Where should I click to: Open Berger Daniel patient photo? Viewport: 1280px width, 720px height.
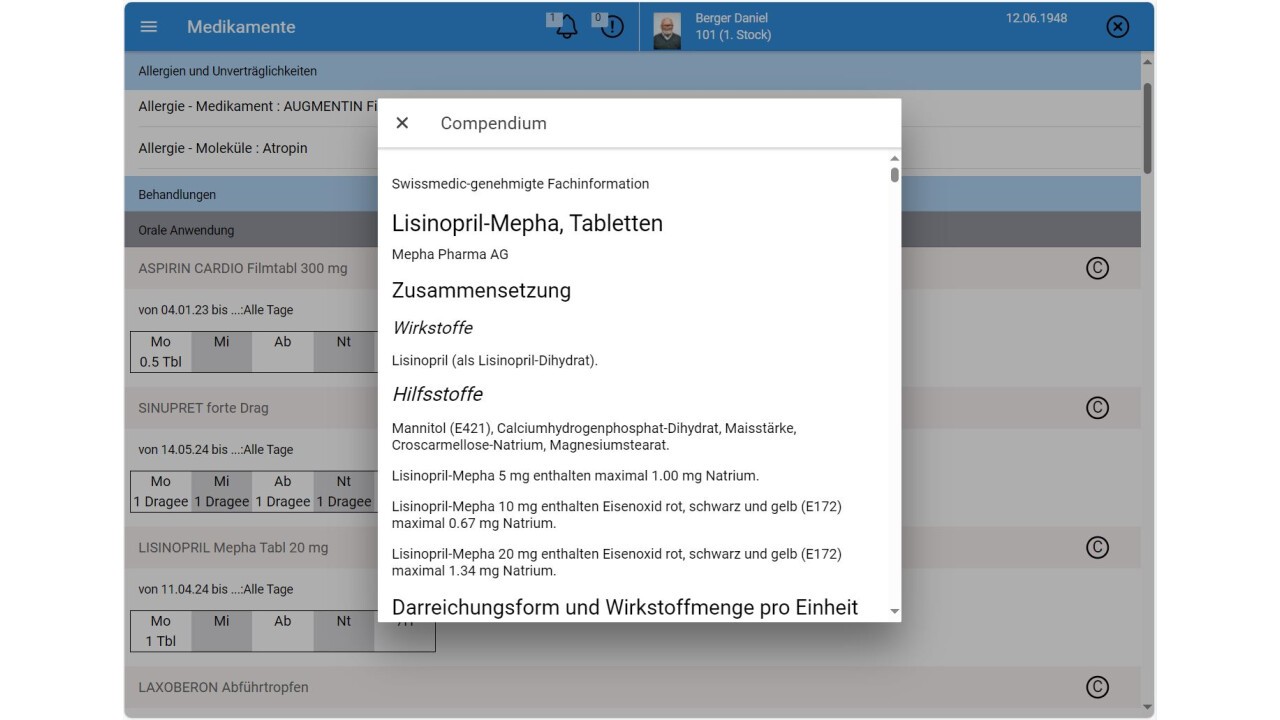(667, 31)
